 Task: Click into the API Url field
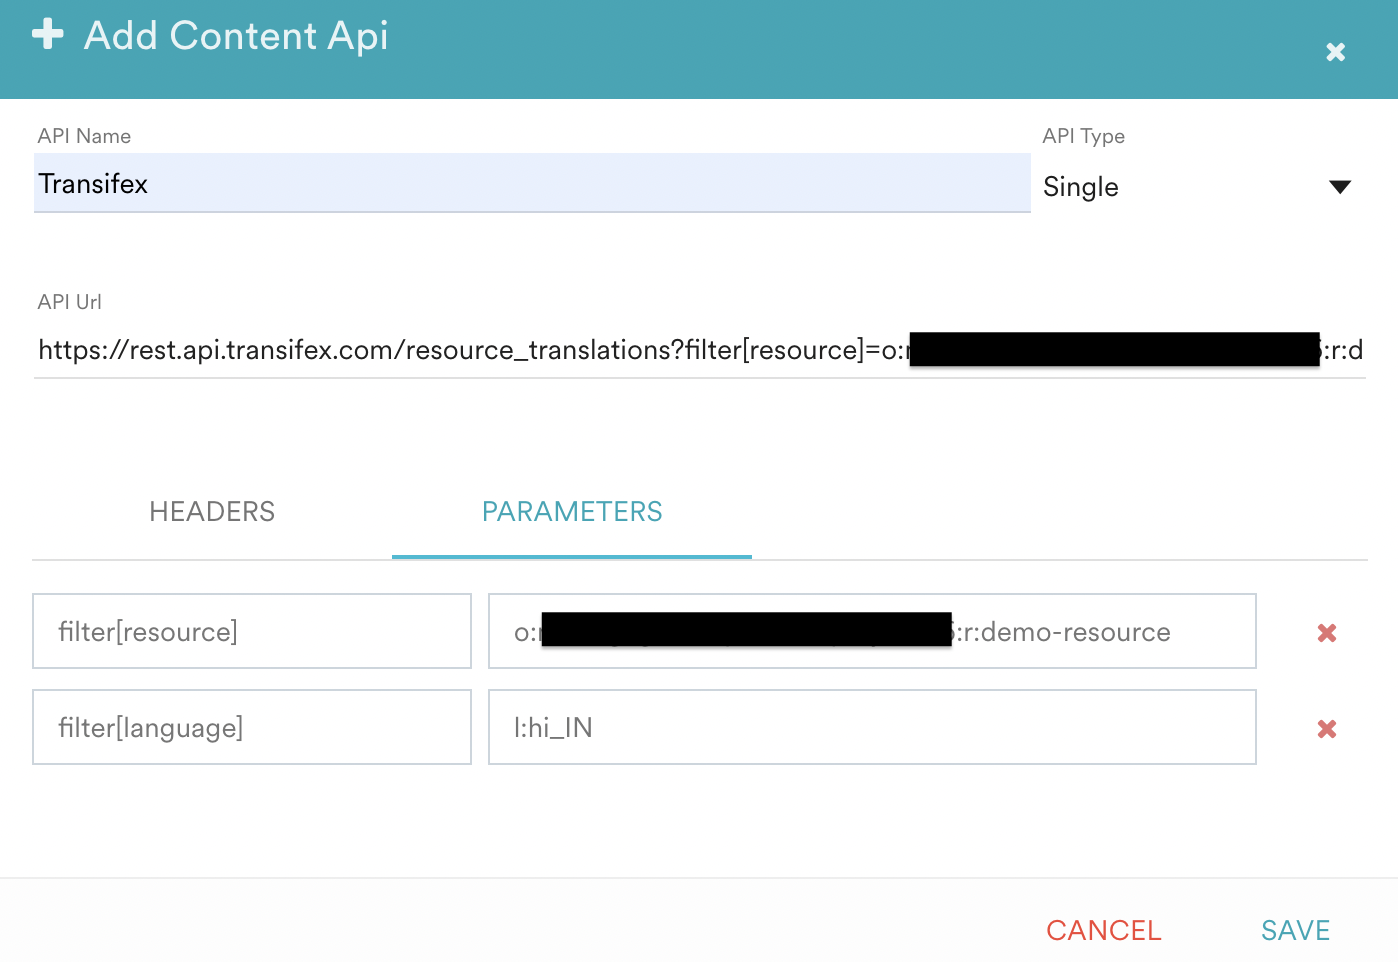(x=700, y=350)
